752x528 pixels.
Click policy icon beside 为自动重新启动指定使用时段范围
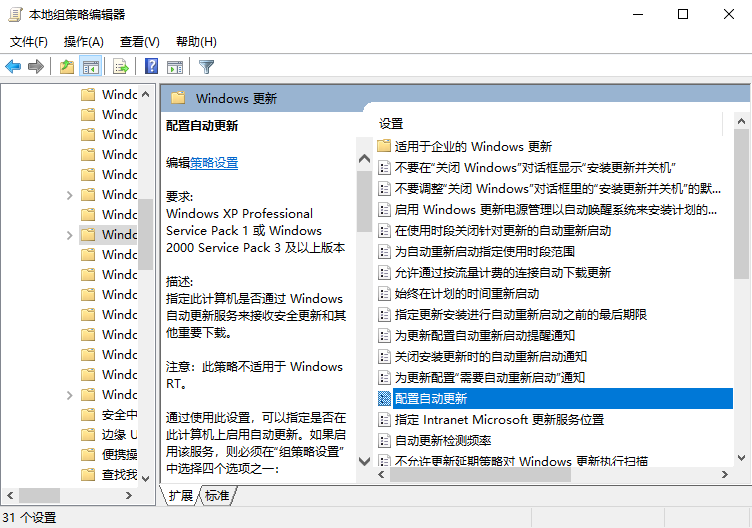(x=384, y=251)
